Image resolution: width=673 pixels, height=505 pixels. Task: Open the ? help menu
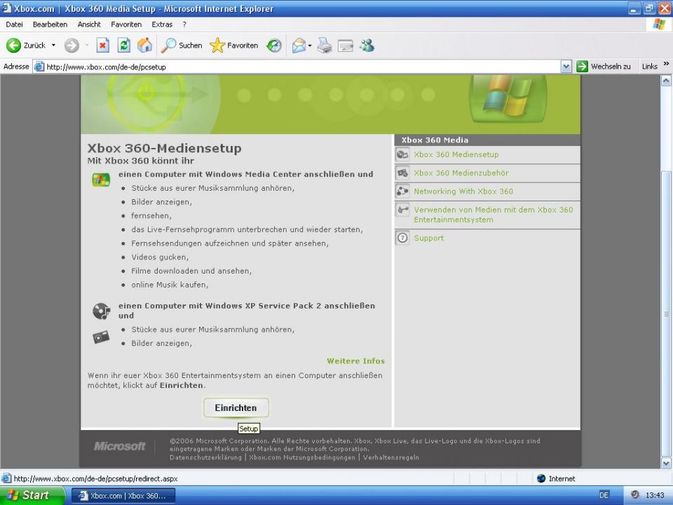pyautogui.click(x=185, y=24)
